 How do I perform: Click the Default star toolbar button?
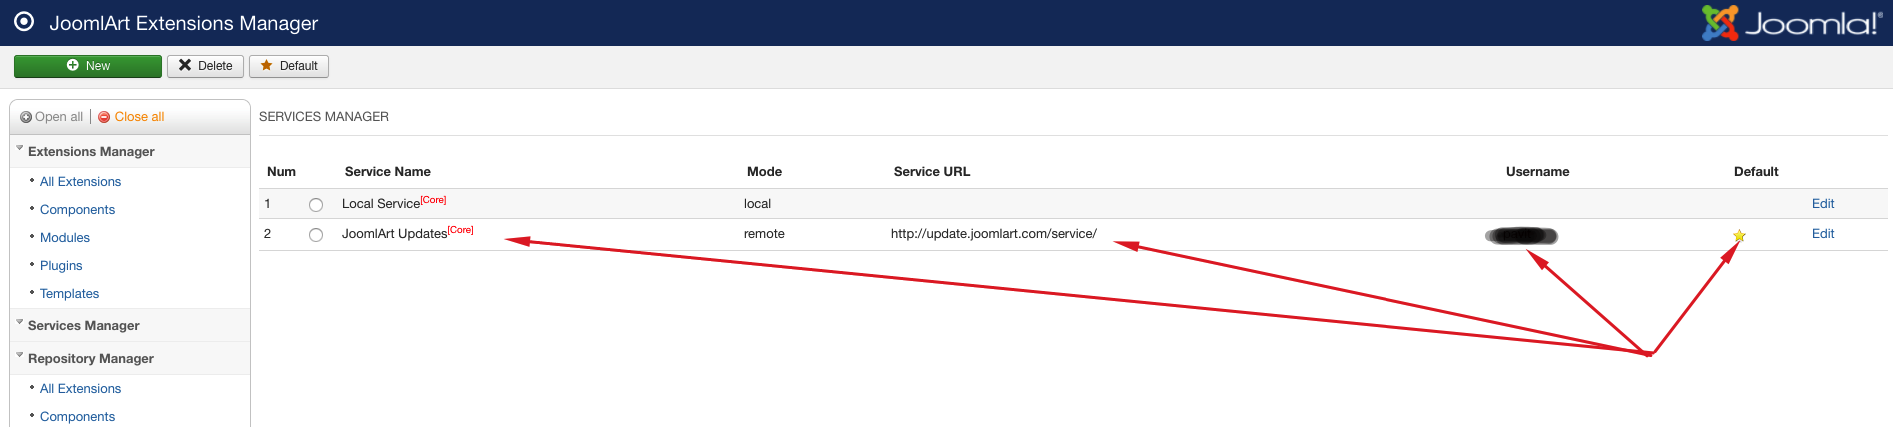289,66
